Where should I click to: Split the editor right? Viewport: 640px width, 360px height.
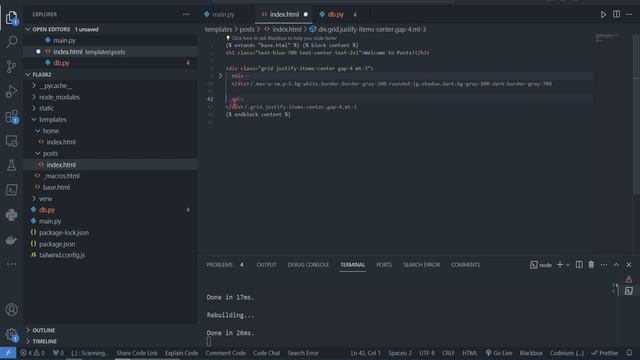616,14
